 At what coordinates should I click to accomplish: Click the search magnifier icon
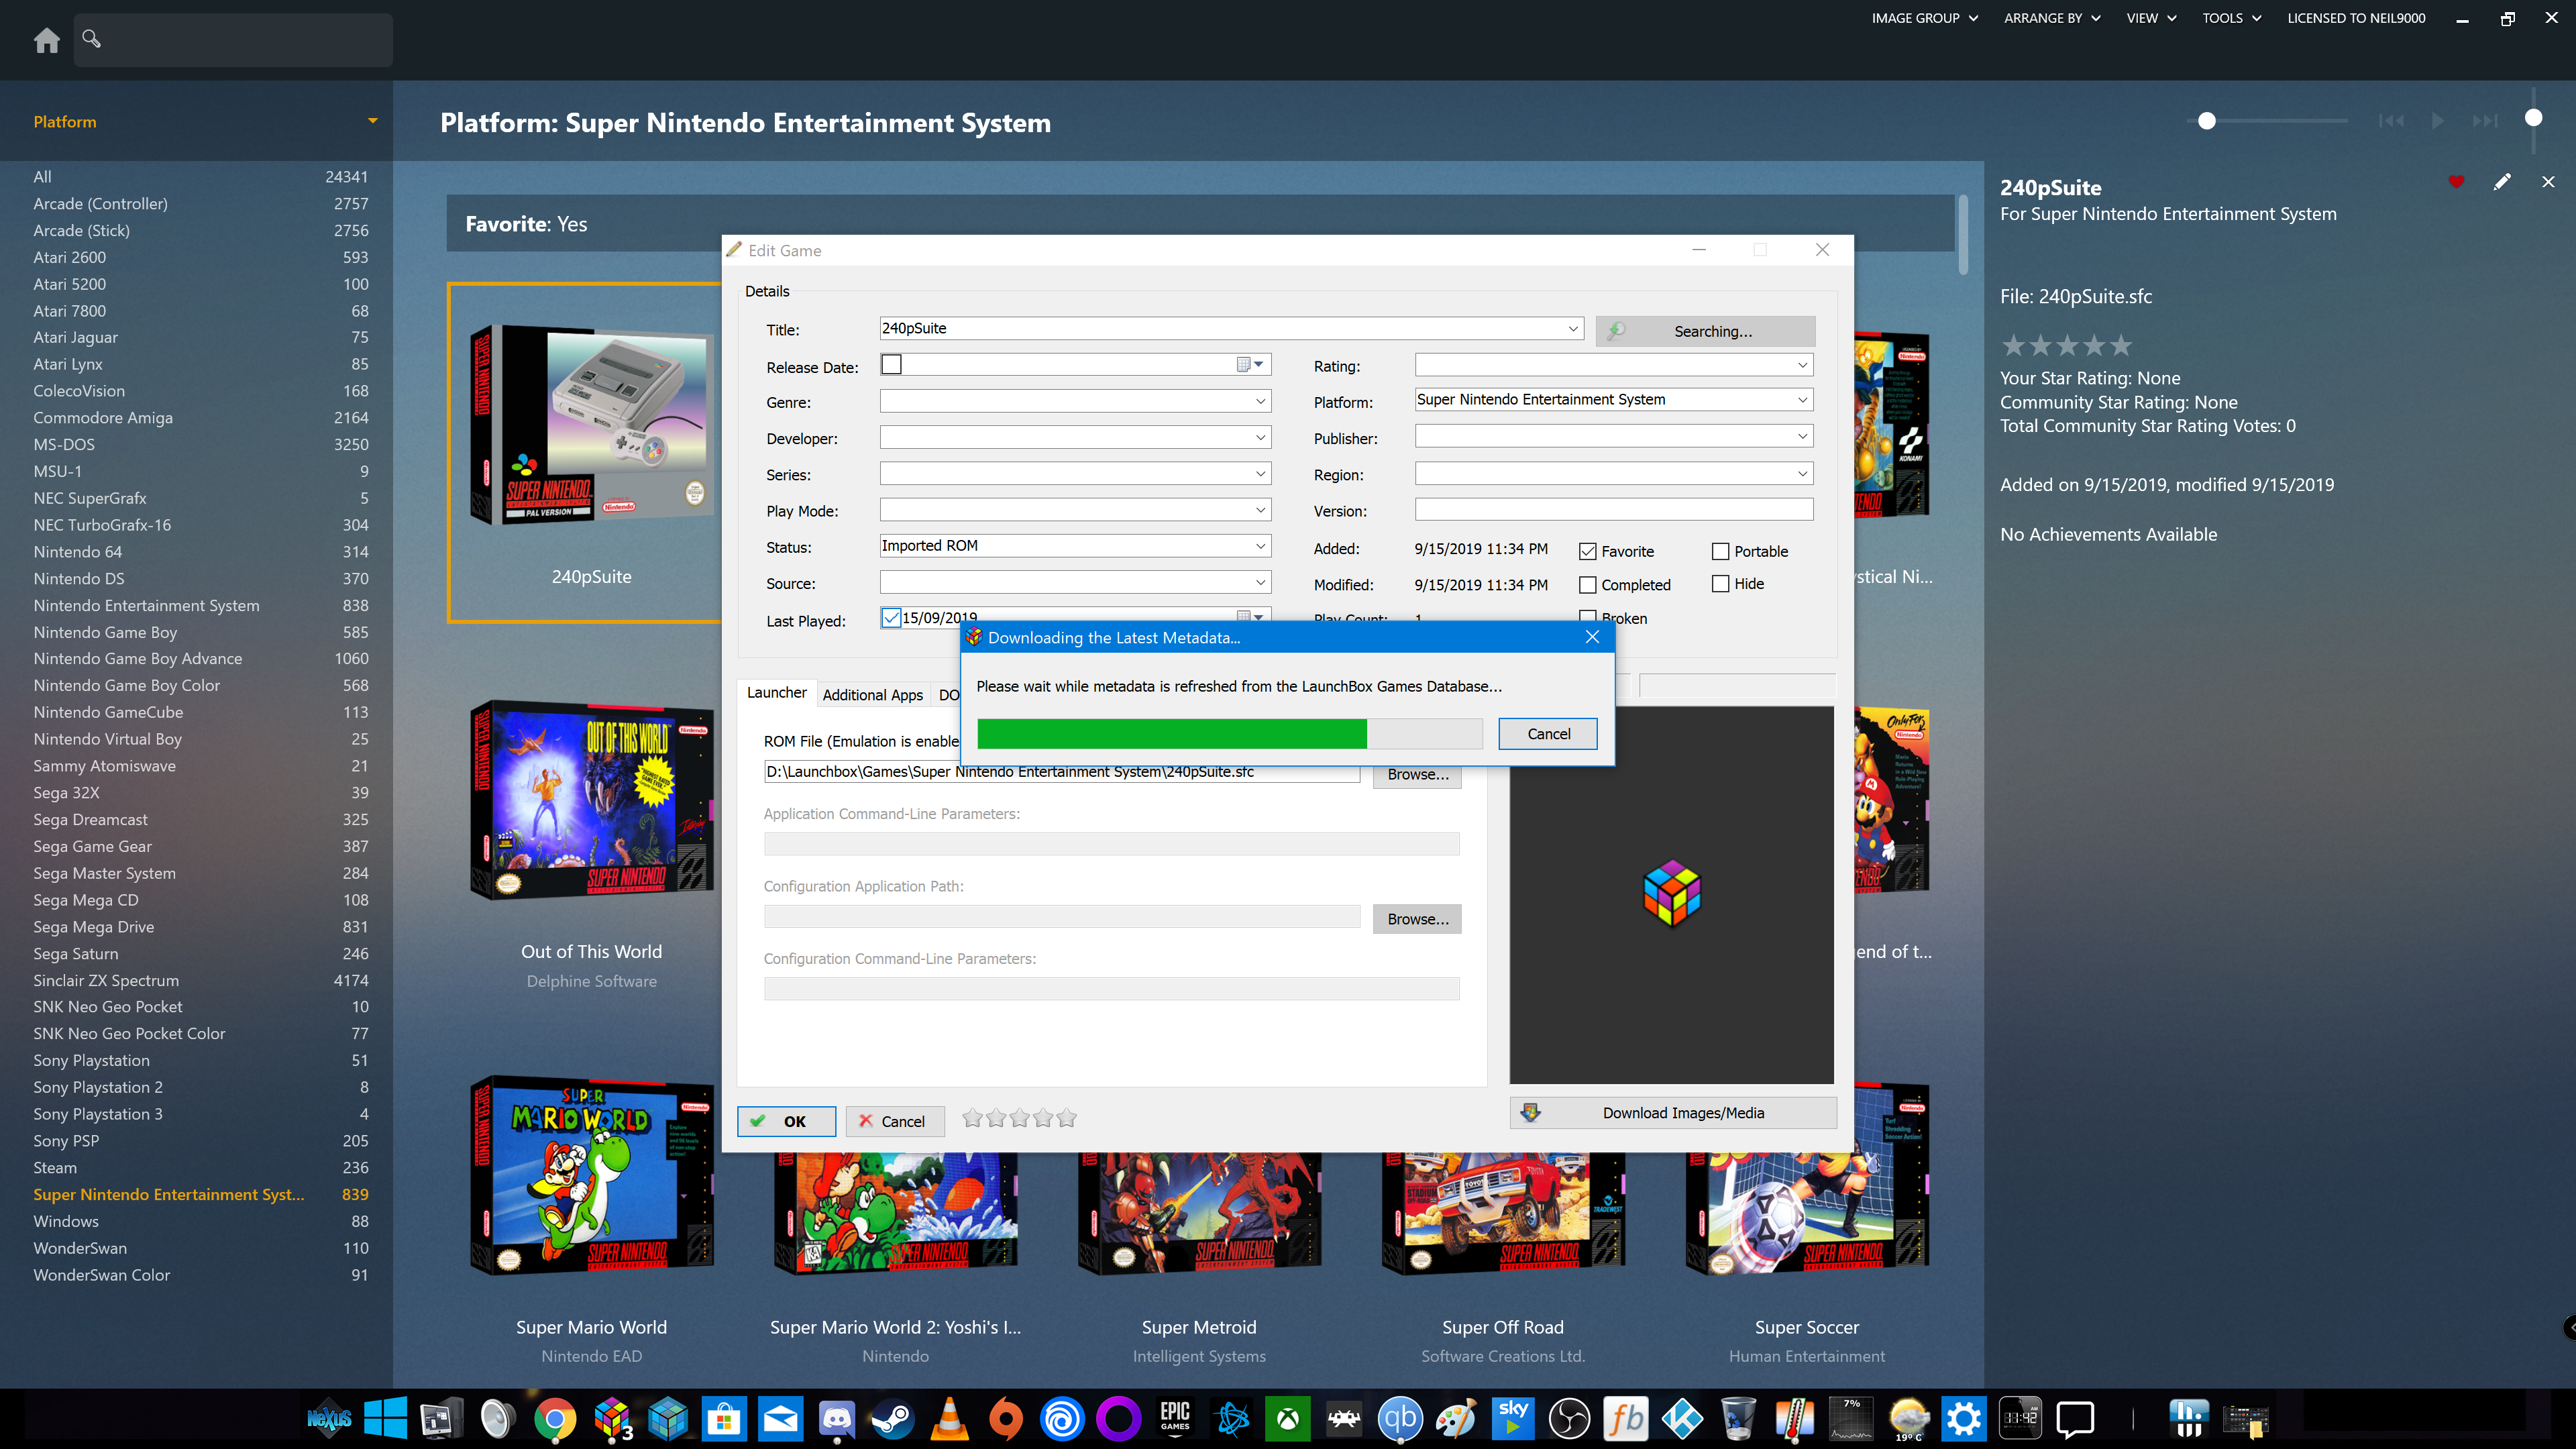pyautogui.click(x=91, y=39)
